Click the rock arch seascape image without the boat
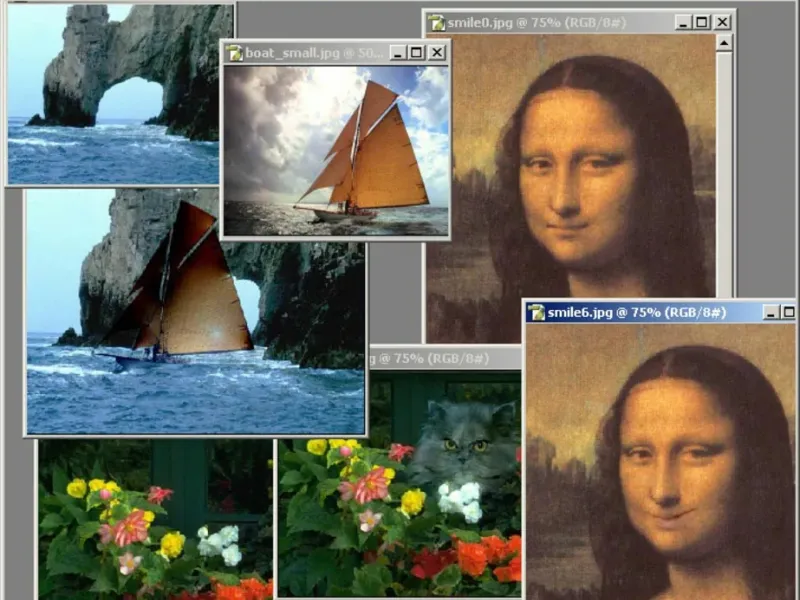 tap(113, 94)
